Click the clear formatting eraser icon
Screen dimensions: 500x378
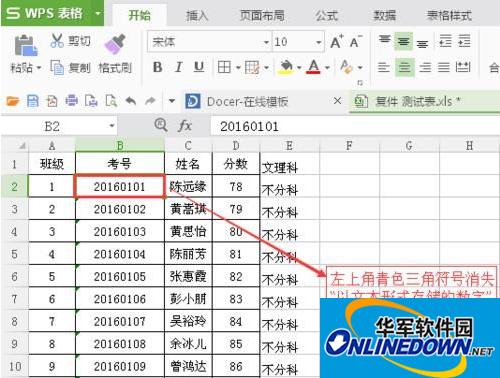point(347,67)
